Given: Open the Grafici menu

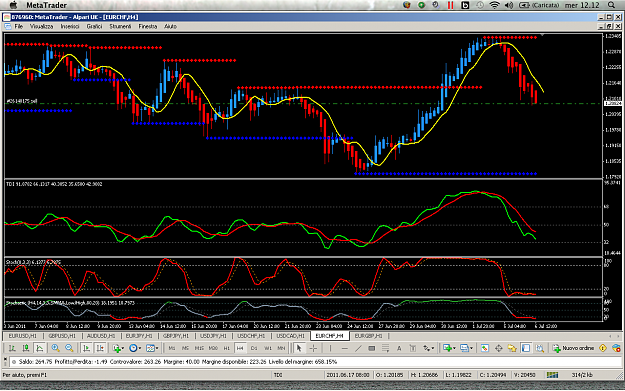Looking at the screenshot, I should pos(94,26).
